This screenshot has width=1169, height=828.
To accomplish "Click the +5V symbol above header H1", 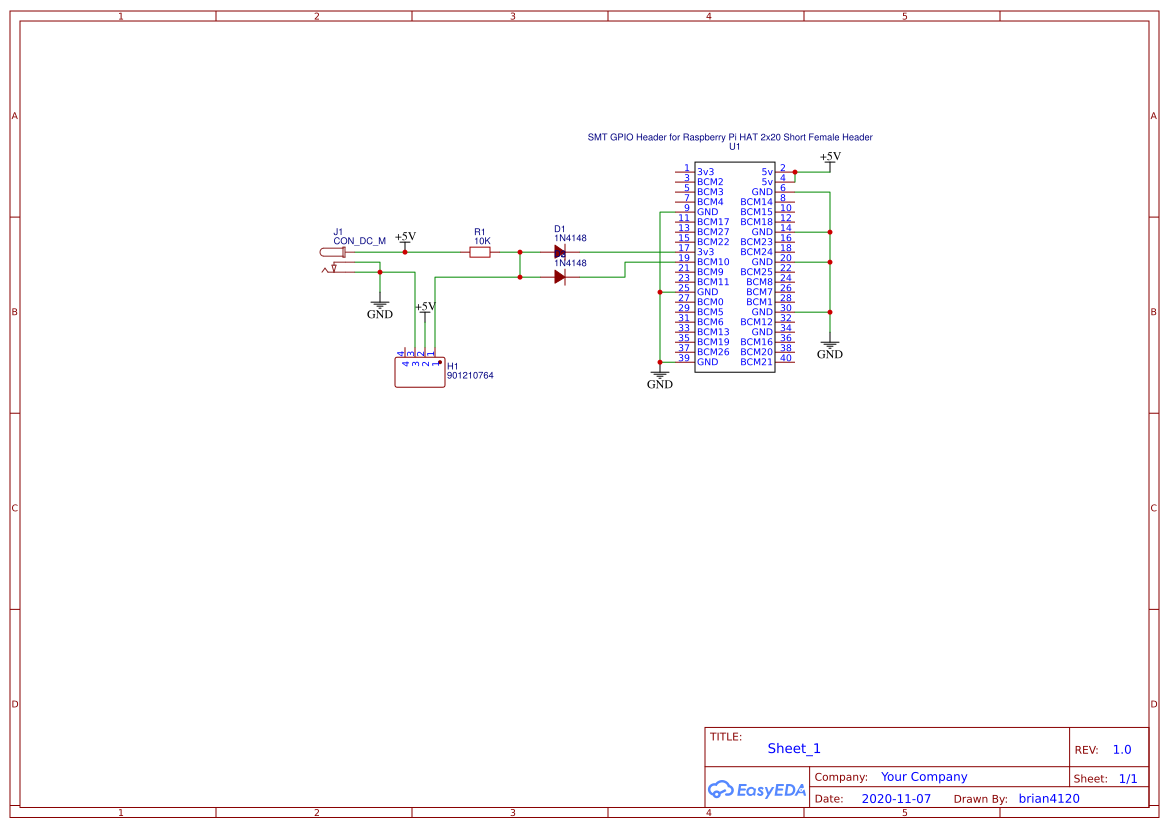I will pos(424,310).
